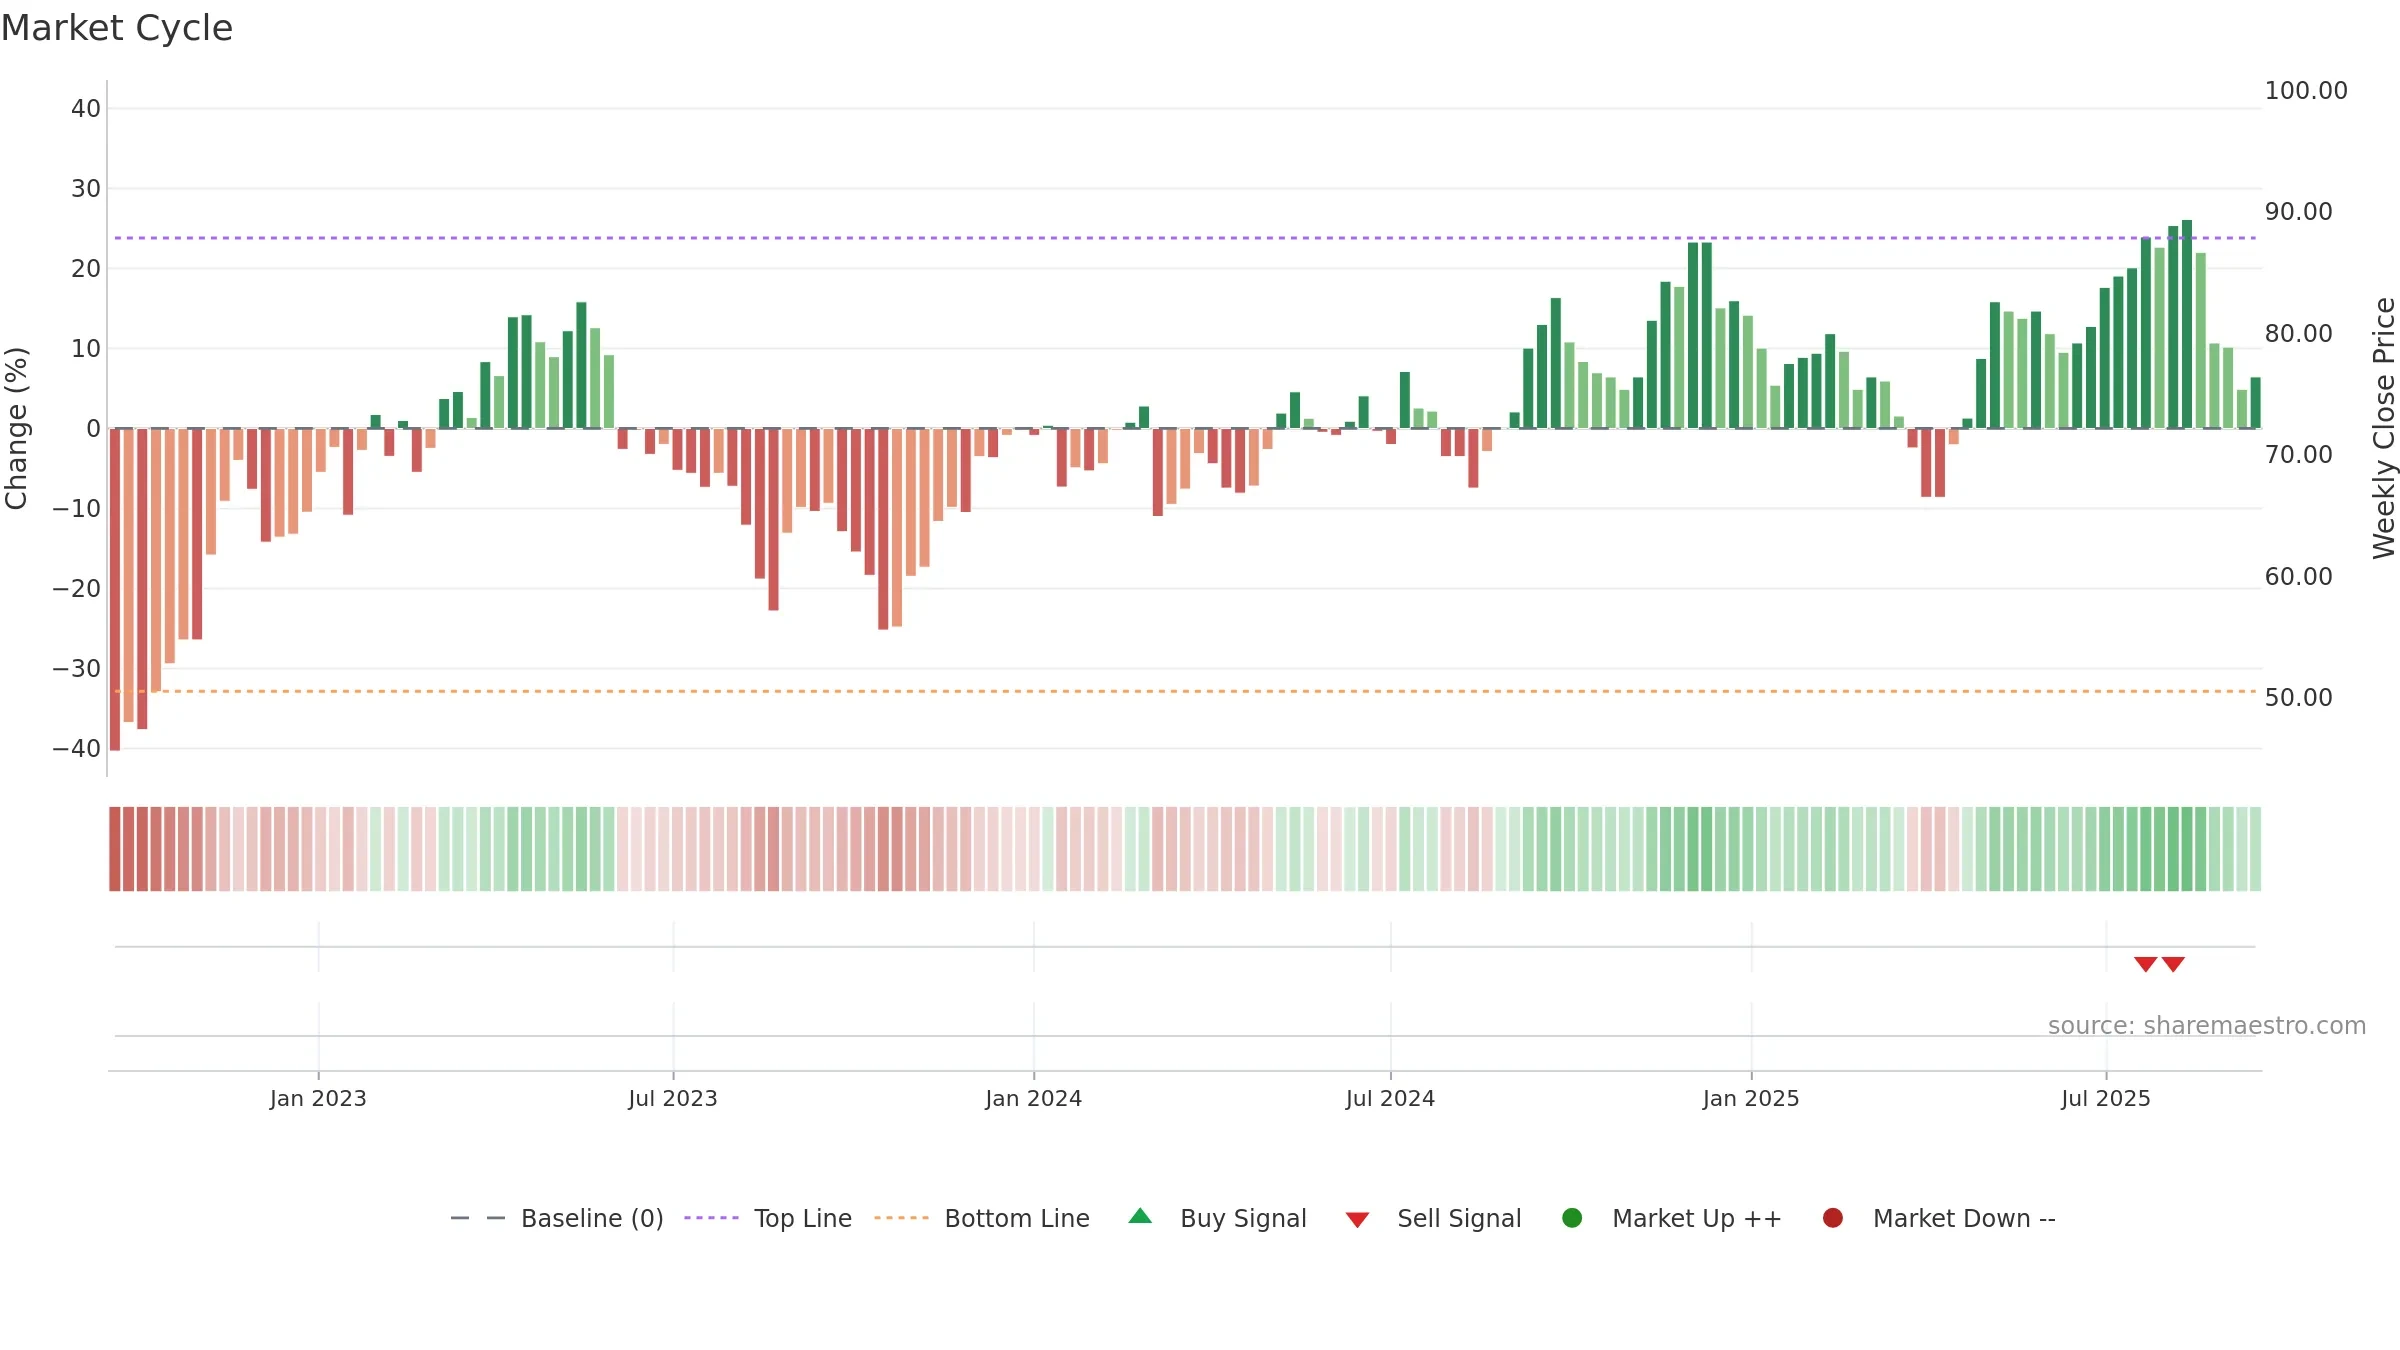Viewport: 2400px width, 1350px height.
Task: Click the tallest green bar above the top line
Action: click(x=2187, y=324)
